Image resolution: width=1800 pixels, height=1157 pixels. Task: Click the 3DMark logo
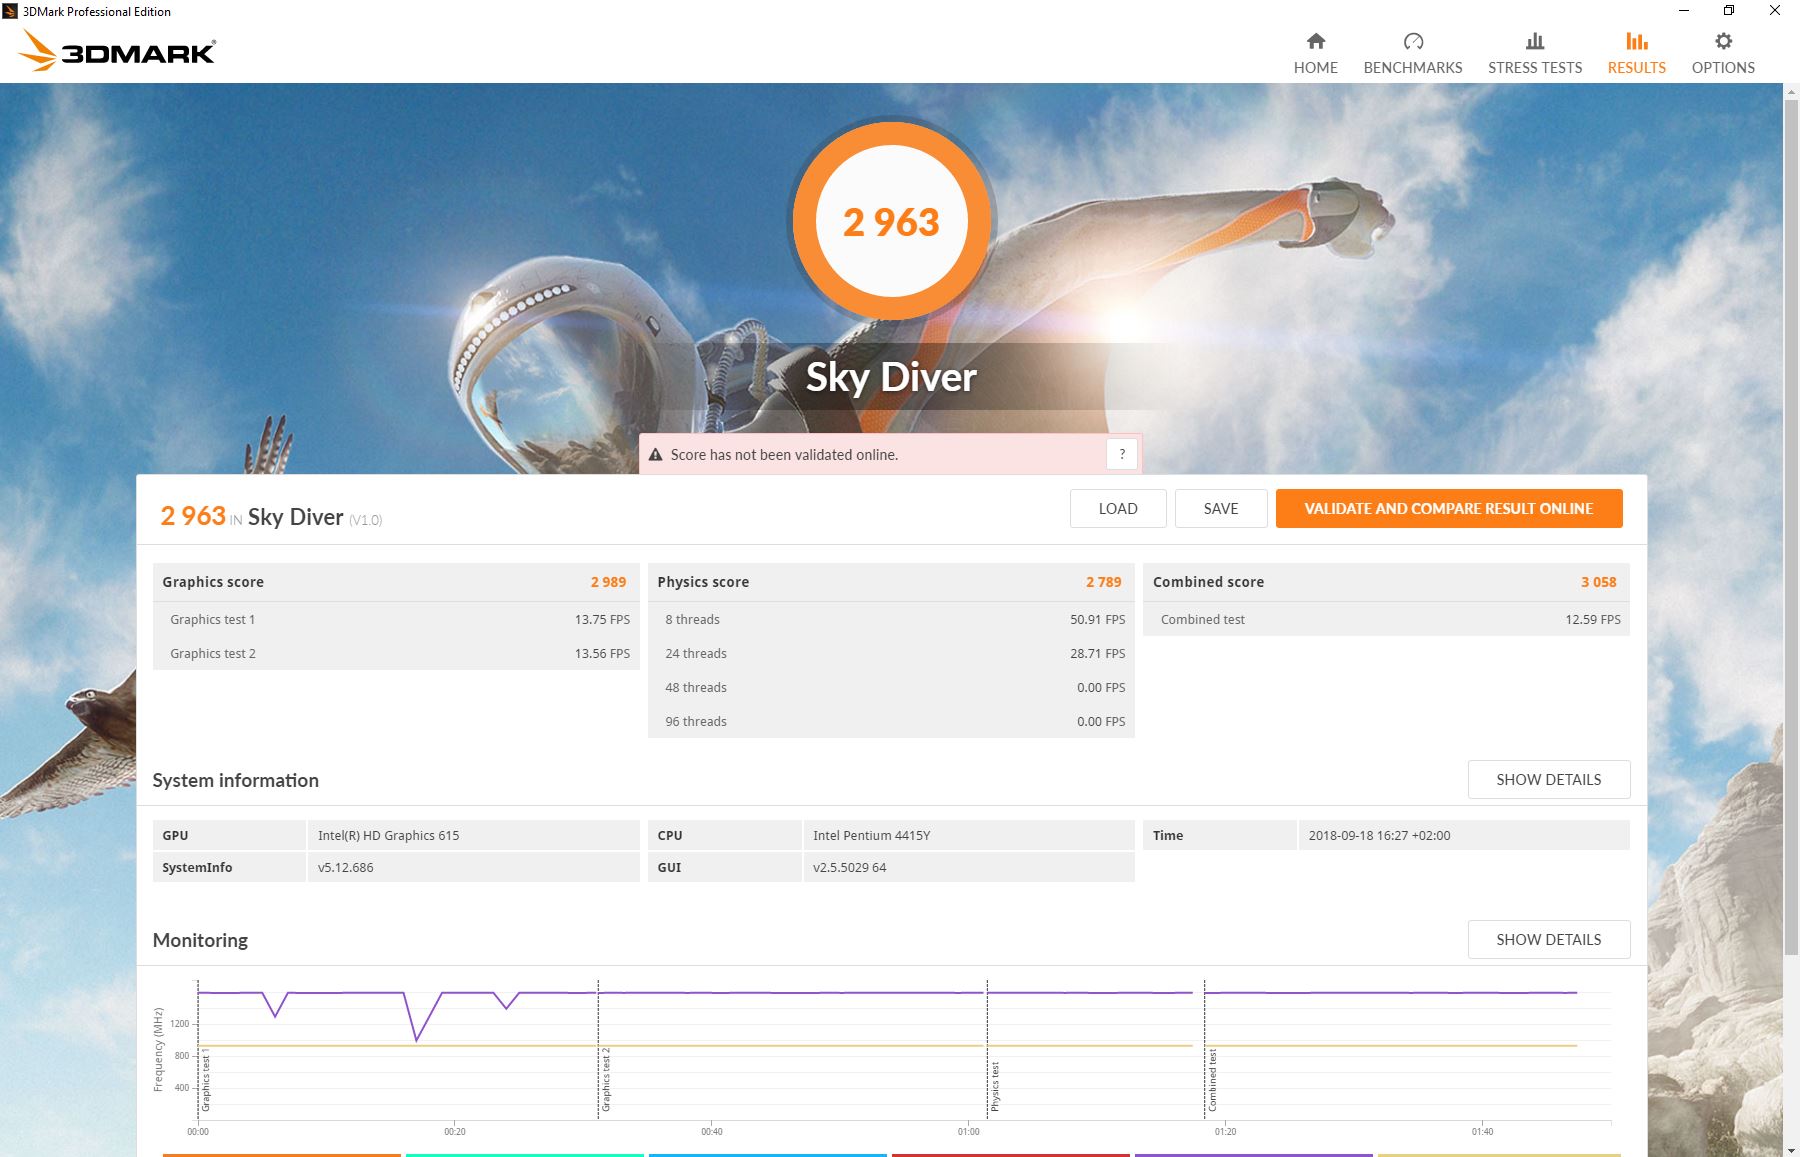118,51
